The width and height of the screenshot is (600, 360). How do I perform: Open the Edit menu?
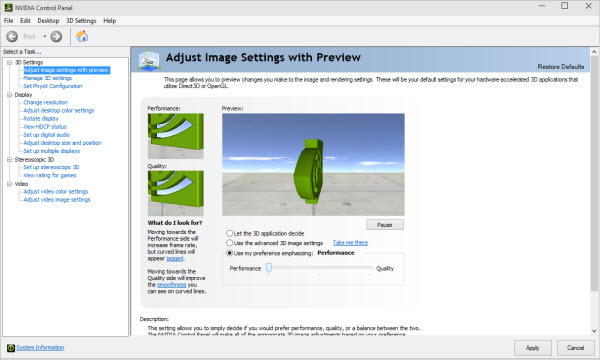coord(25,21)
